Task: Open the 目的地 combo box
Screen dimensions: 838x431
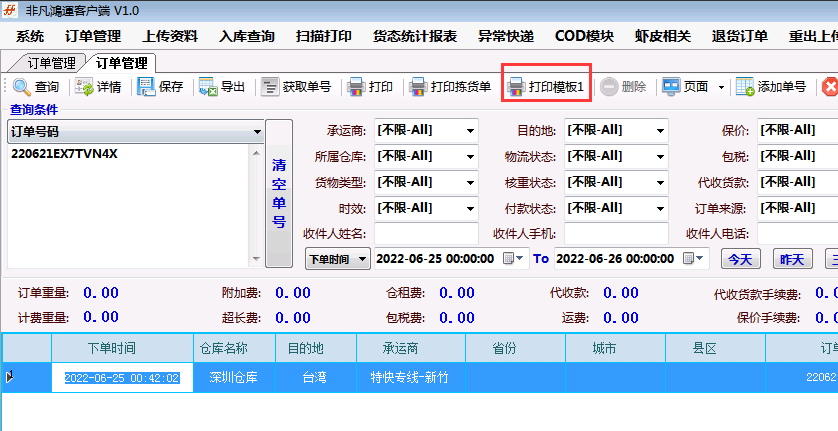Action: click(660, 130)
